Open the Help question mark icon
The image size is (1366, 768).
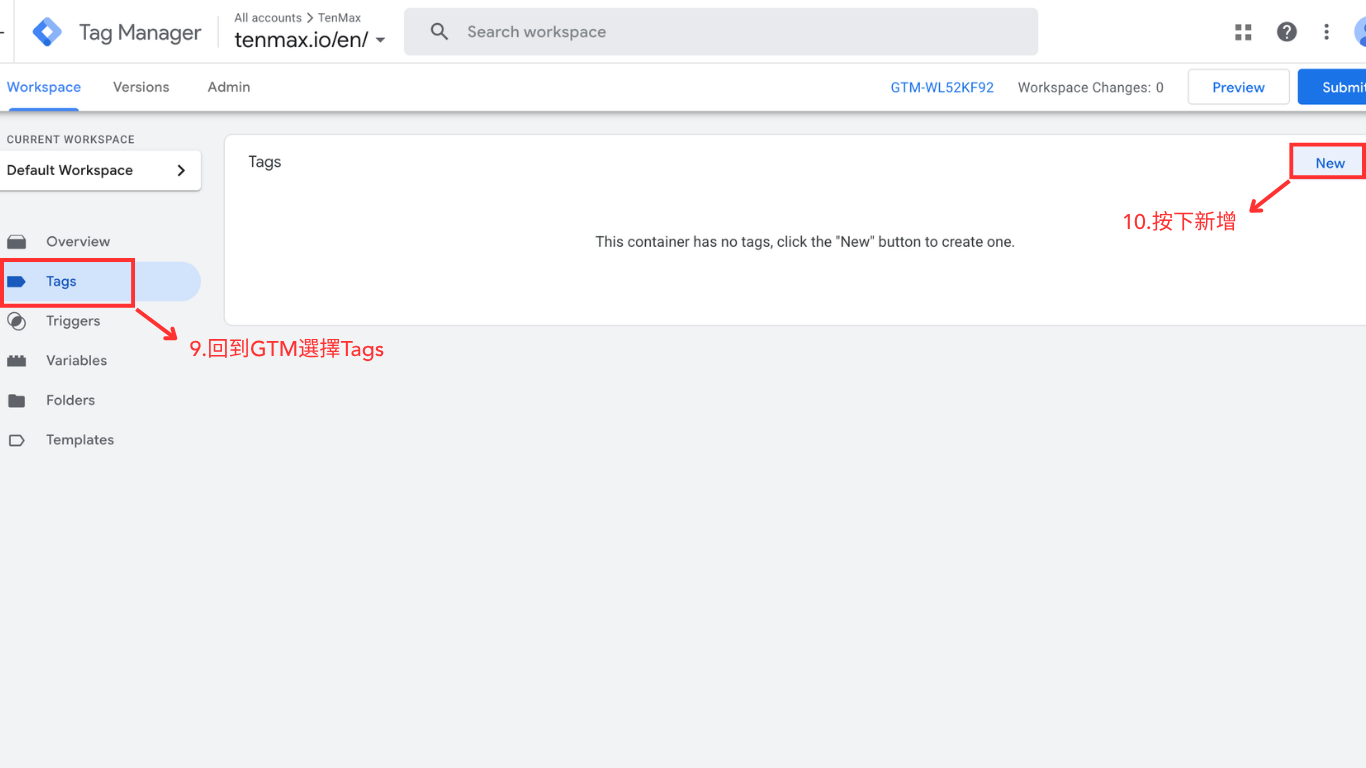pos(1287,32)
